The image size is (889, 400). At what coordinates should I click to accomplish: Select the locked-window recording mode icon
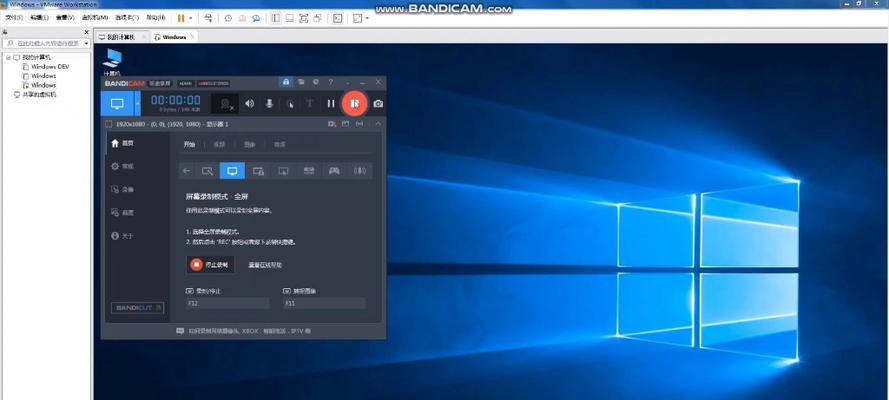[259, 171]
